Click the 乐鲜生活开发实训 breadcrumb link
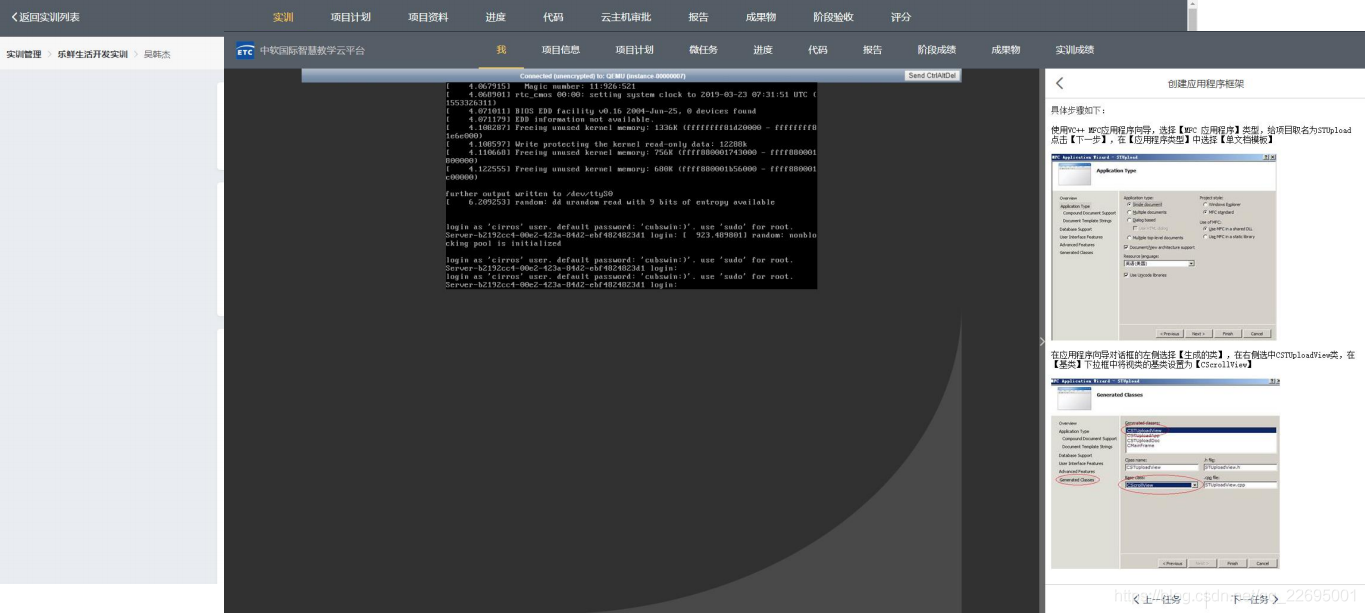The height and width of the screenshot is (614, 1365). (92, 54)
